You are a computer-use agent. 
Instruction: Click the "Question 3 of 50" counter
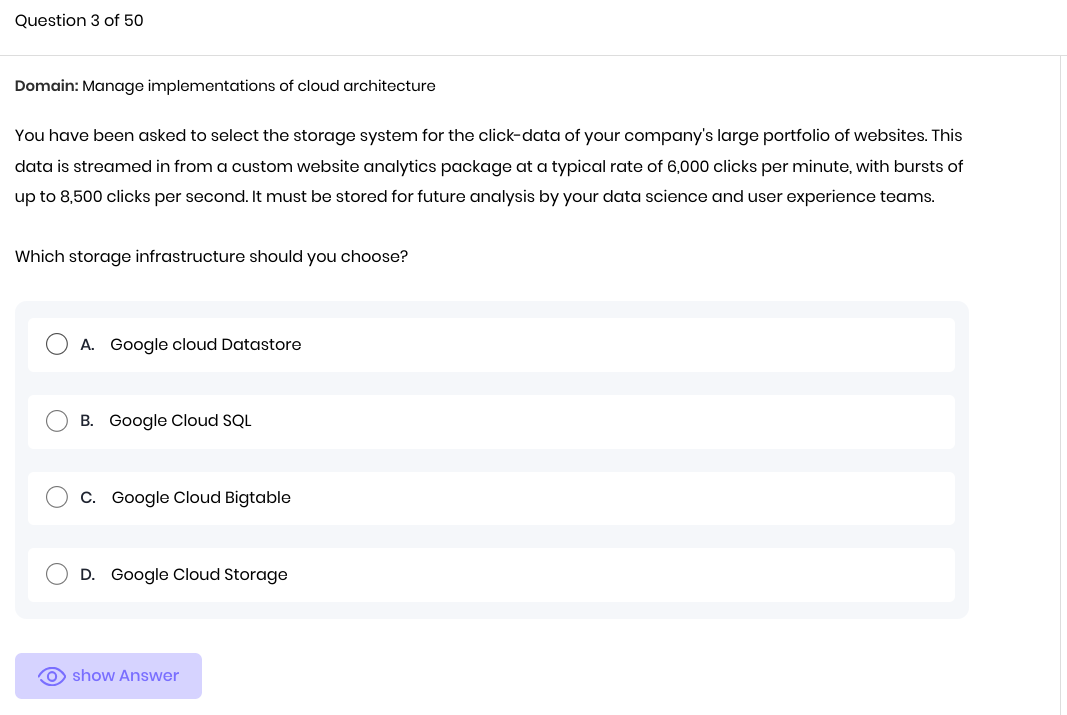(79, 20)
